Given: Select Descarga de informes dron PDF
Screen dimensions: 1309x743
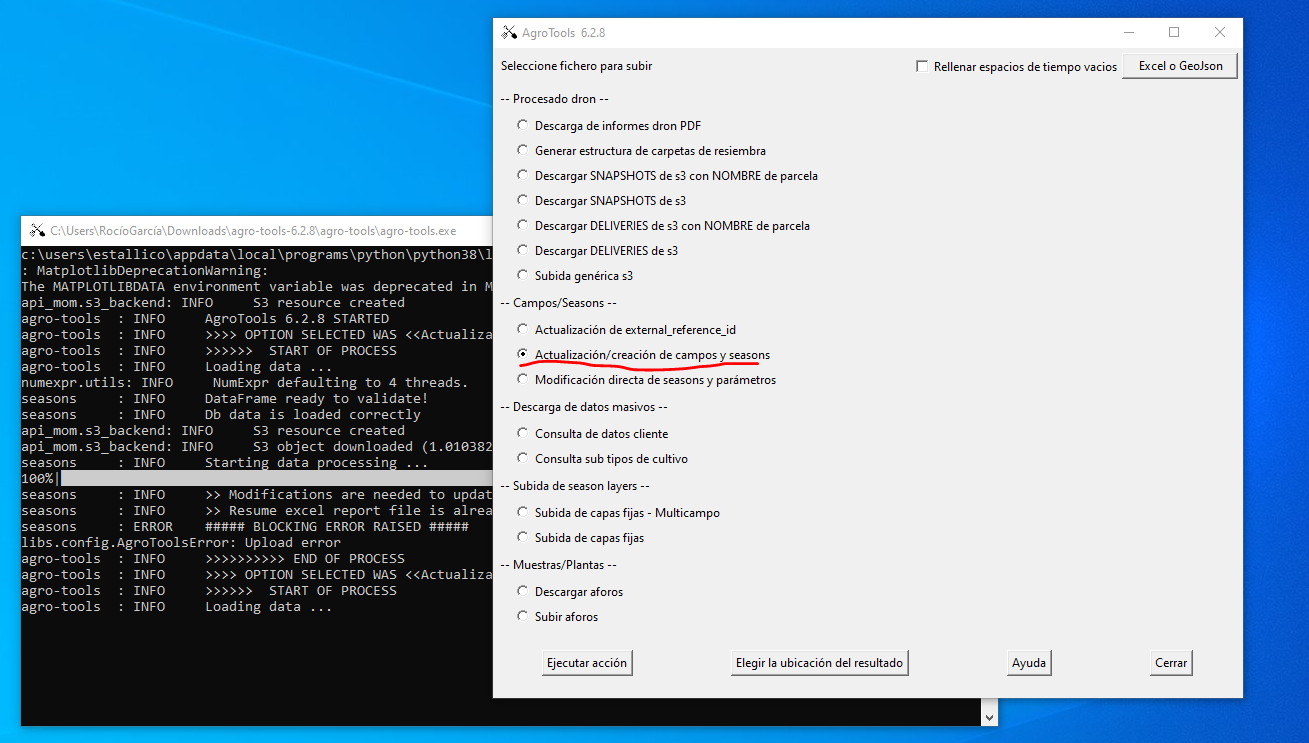Looking at the screenshot, I should [522, 126].
